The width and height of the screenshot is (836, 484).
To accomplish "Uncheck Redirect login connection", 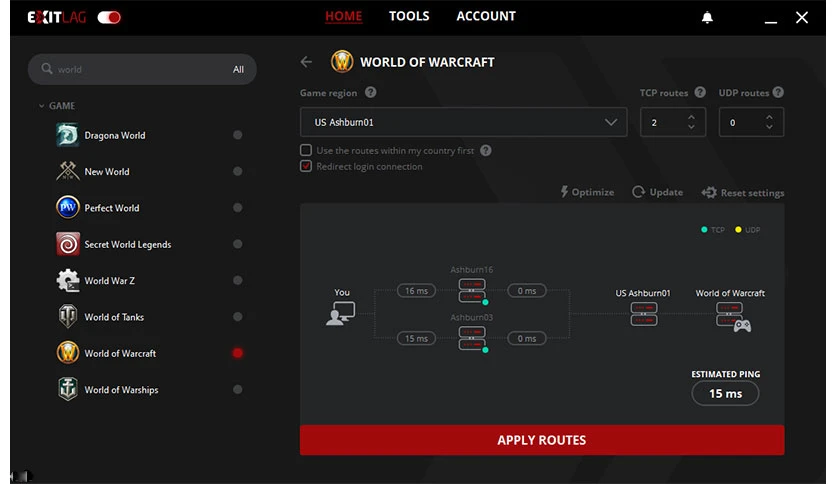I will [306, 166].
